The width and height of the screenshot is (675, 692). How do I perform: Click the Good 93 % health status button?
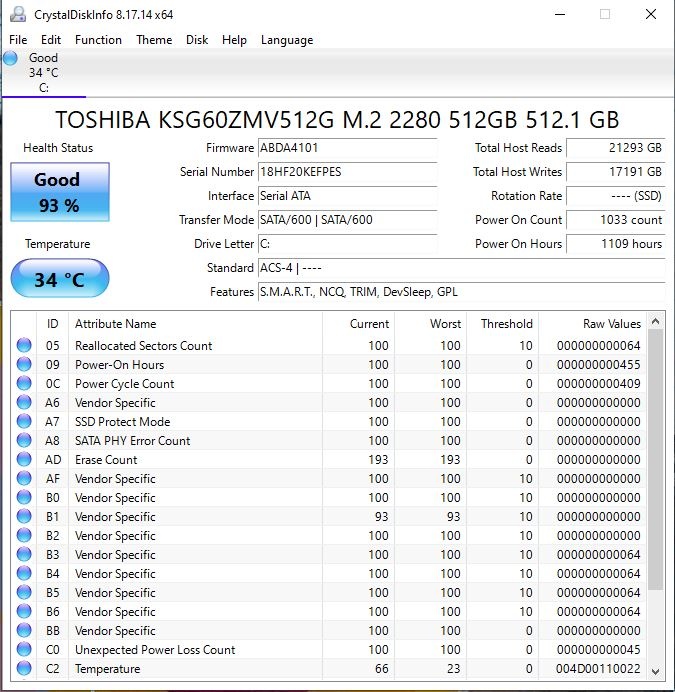point(60,192)
